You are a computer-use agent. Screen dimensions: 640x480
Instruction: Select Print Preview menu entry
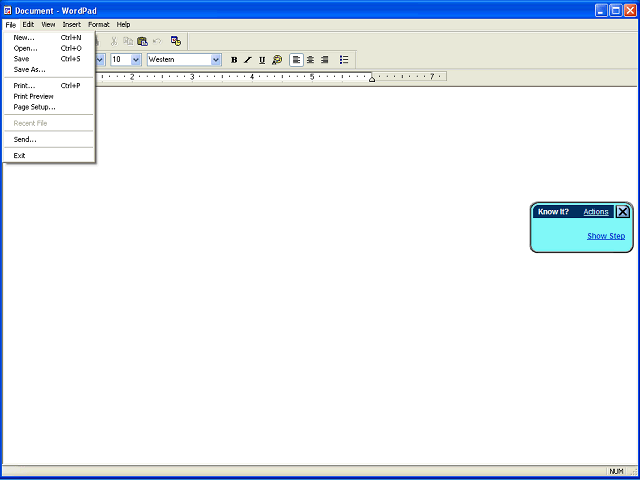pos(49,96)
